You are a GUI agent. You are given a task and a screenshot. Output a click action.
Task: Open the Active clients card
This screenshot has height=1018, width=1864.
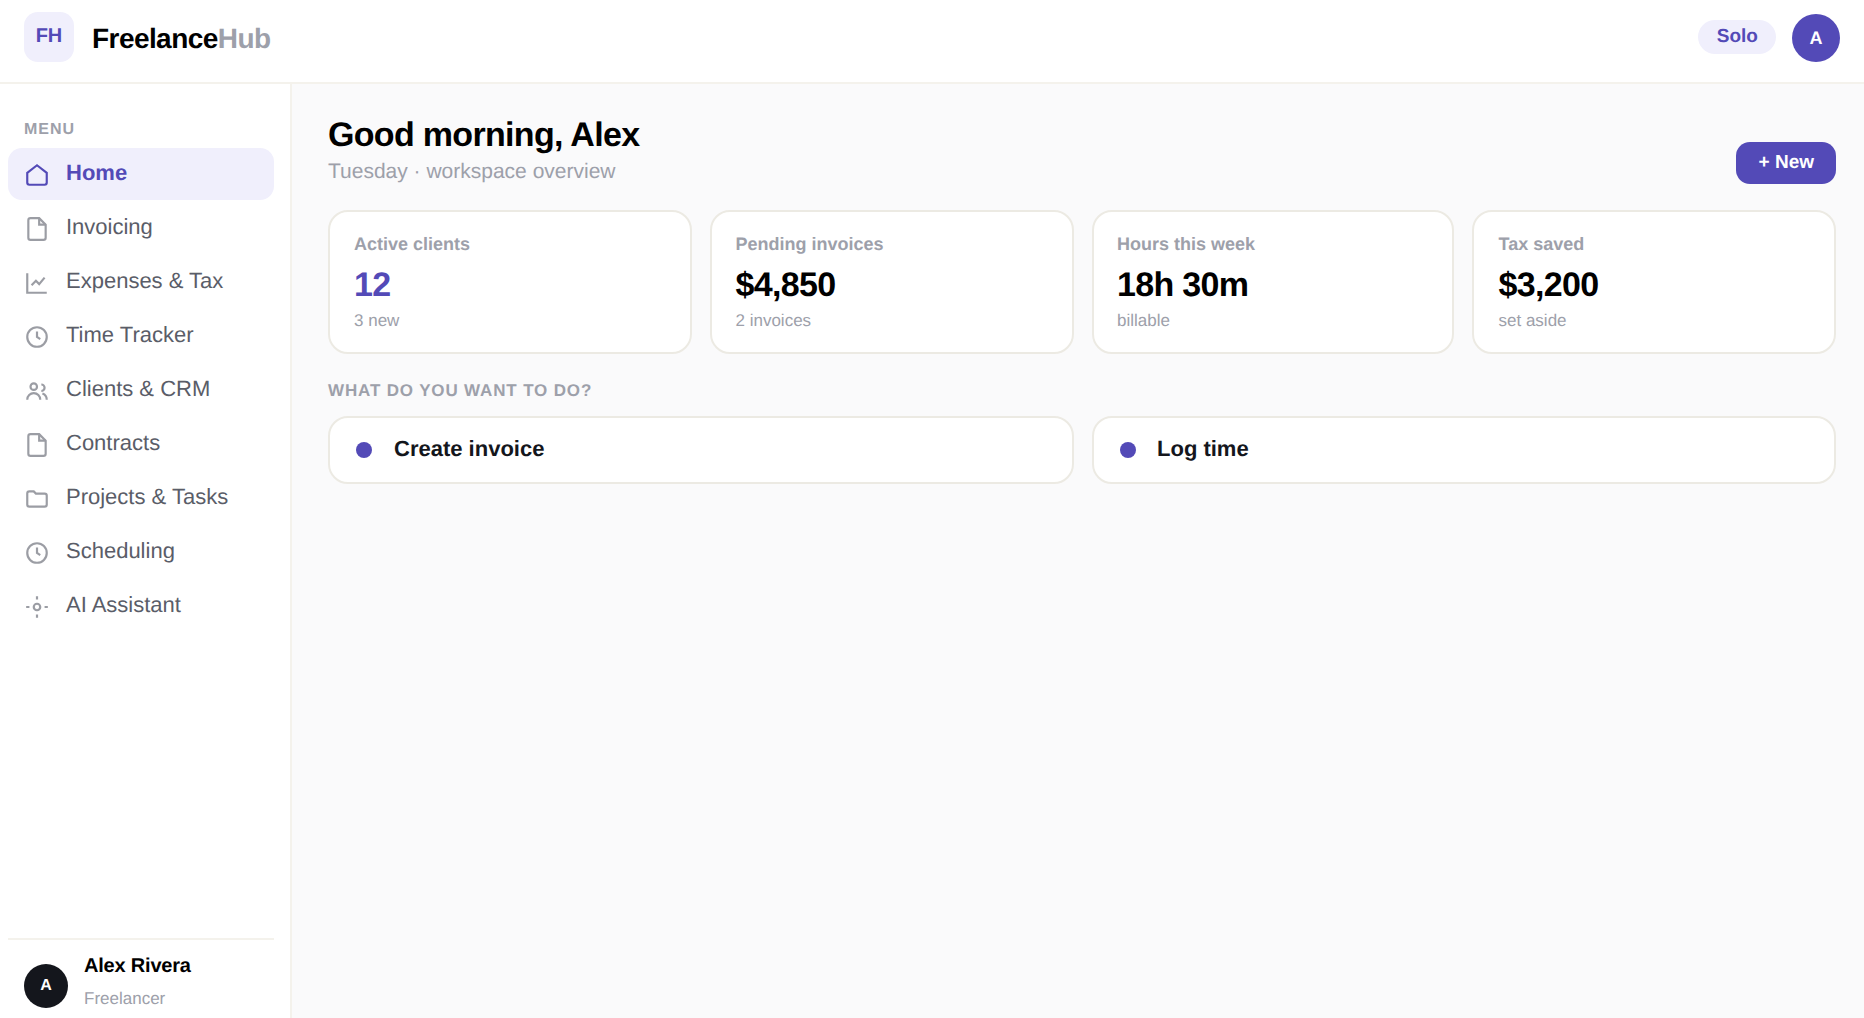(510, 282)
